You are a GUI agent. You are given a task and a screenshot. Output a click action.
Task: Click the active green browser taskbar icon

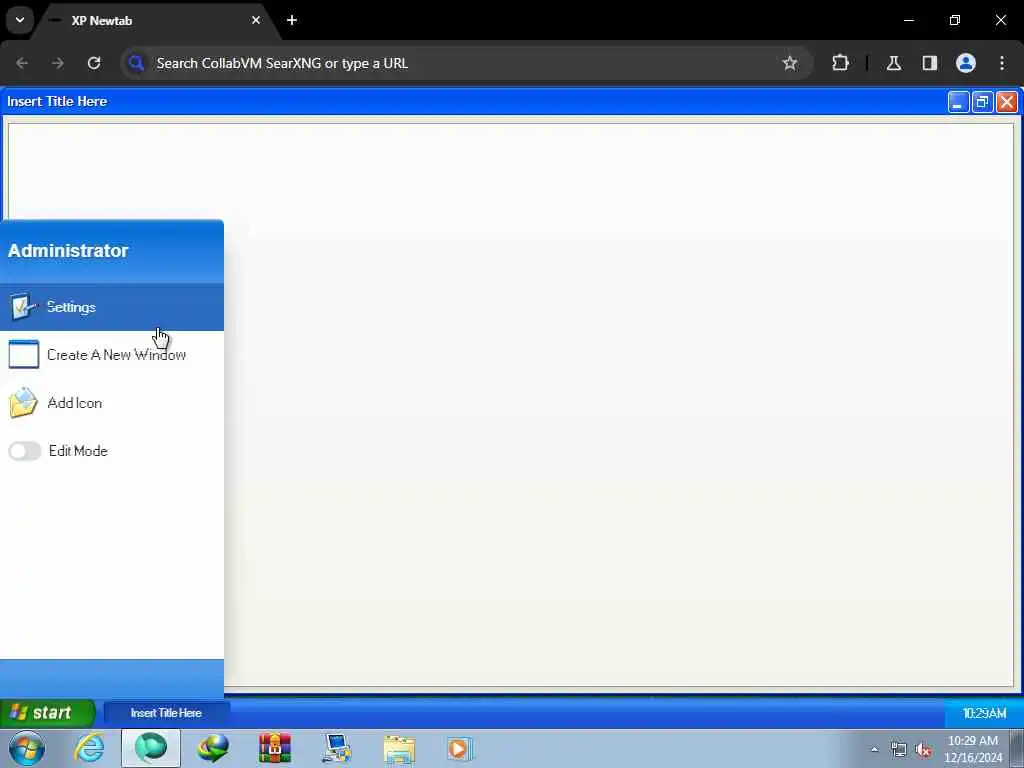tap(151, 748)
